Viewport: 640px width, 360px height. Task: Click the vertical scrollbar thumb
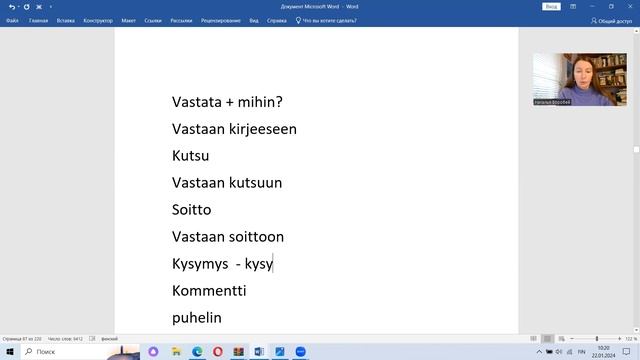pyautogui.click(x=636, y=149)
